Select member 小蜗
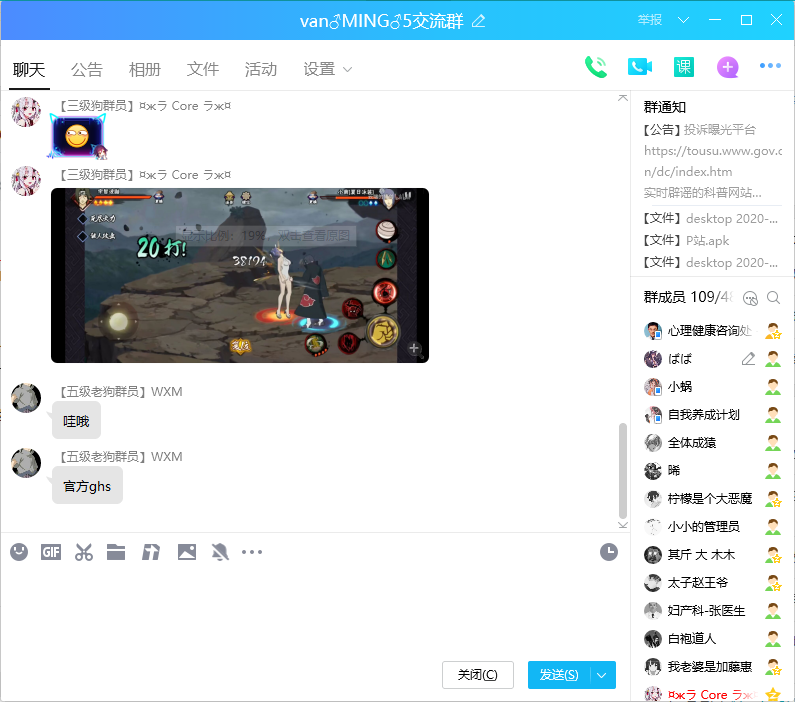Image resolution: width=795 pixels, height=702 pixels. pos(712,387)
